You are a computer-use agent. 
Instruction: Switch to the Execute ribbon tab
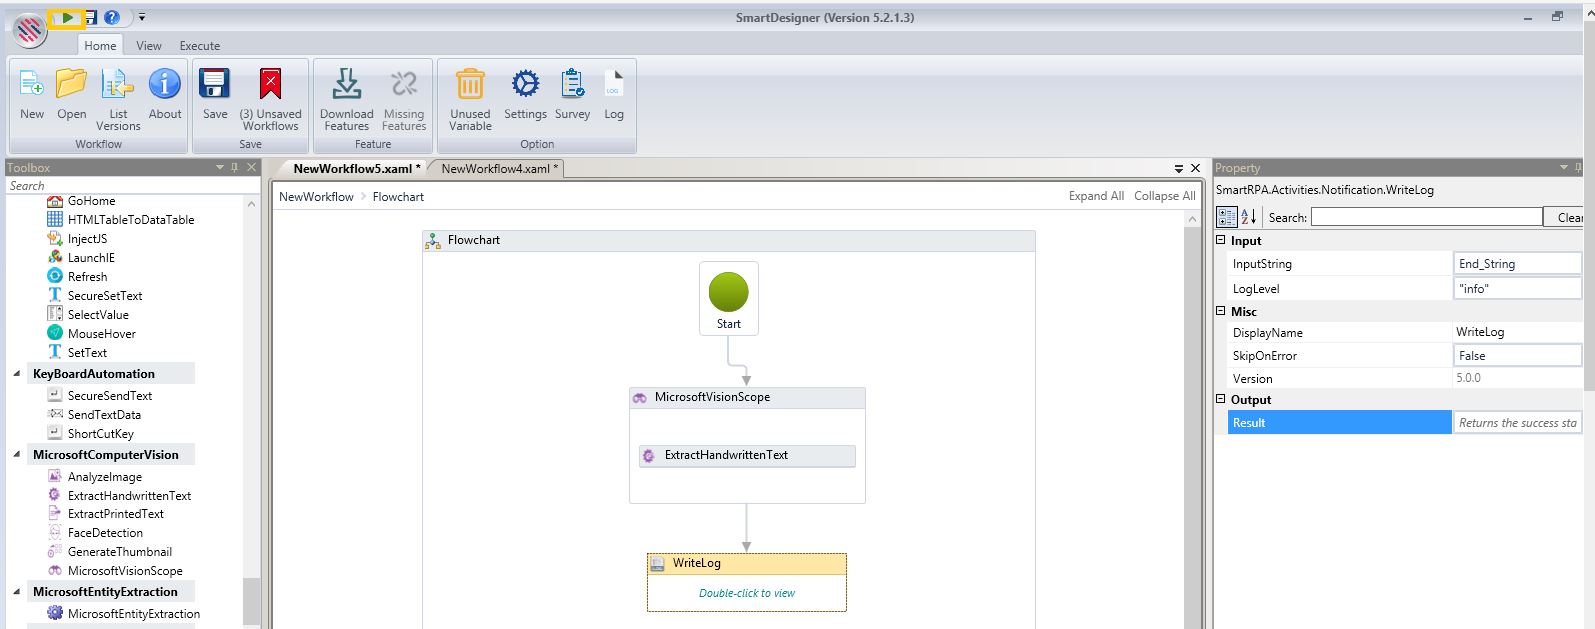coord(199,46)
